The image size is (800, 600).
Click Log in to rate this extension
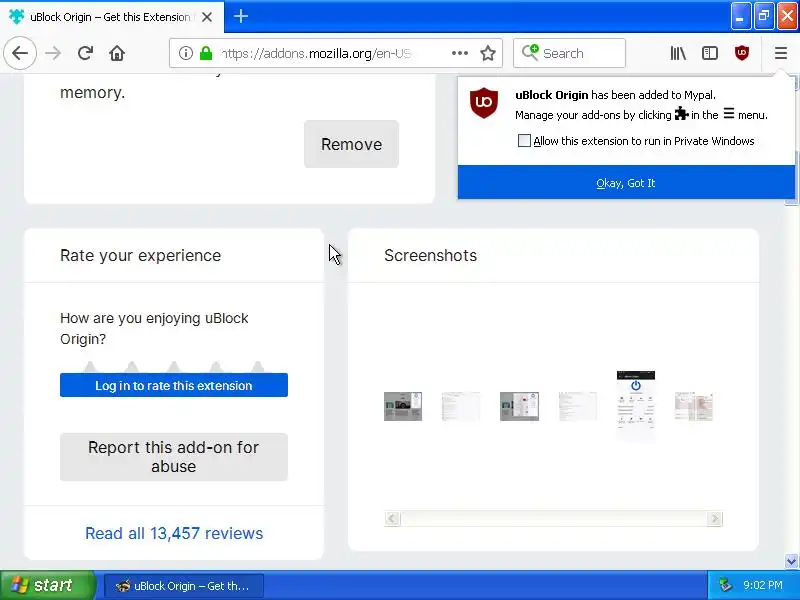(x=173, y=385)
